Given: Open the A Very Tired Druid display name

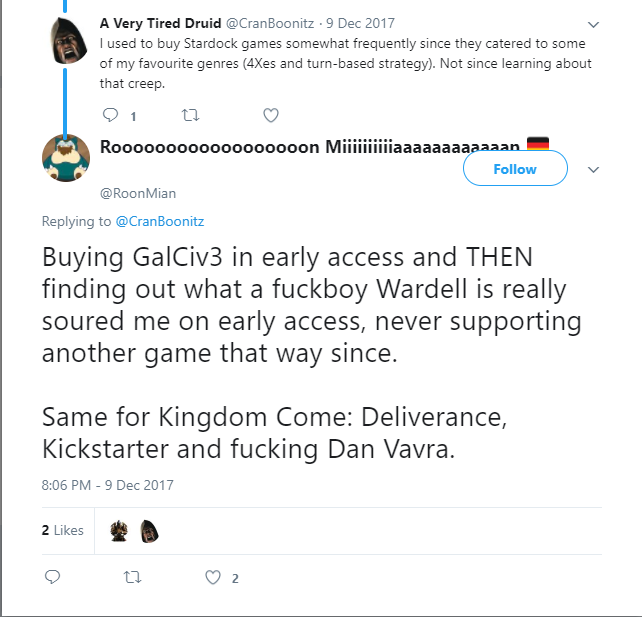Looking at the screenshot, I should 160,23.
